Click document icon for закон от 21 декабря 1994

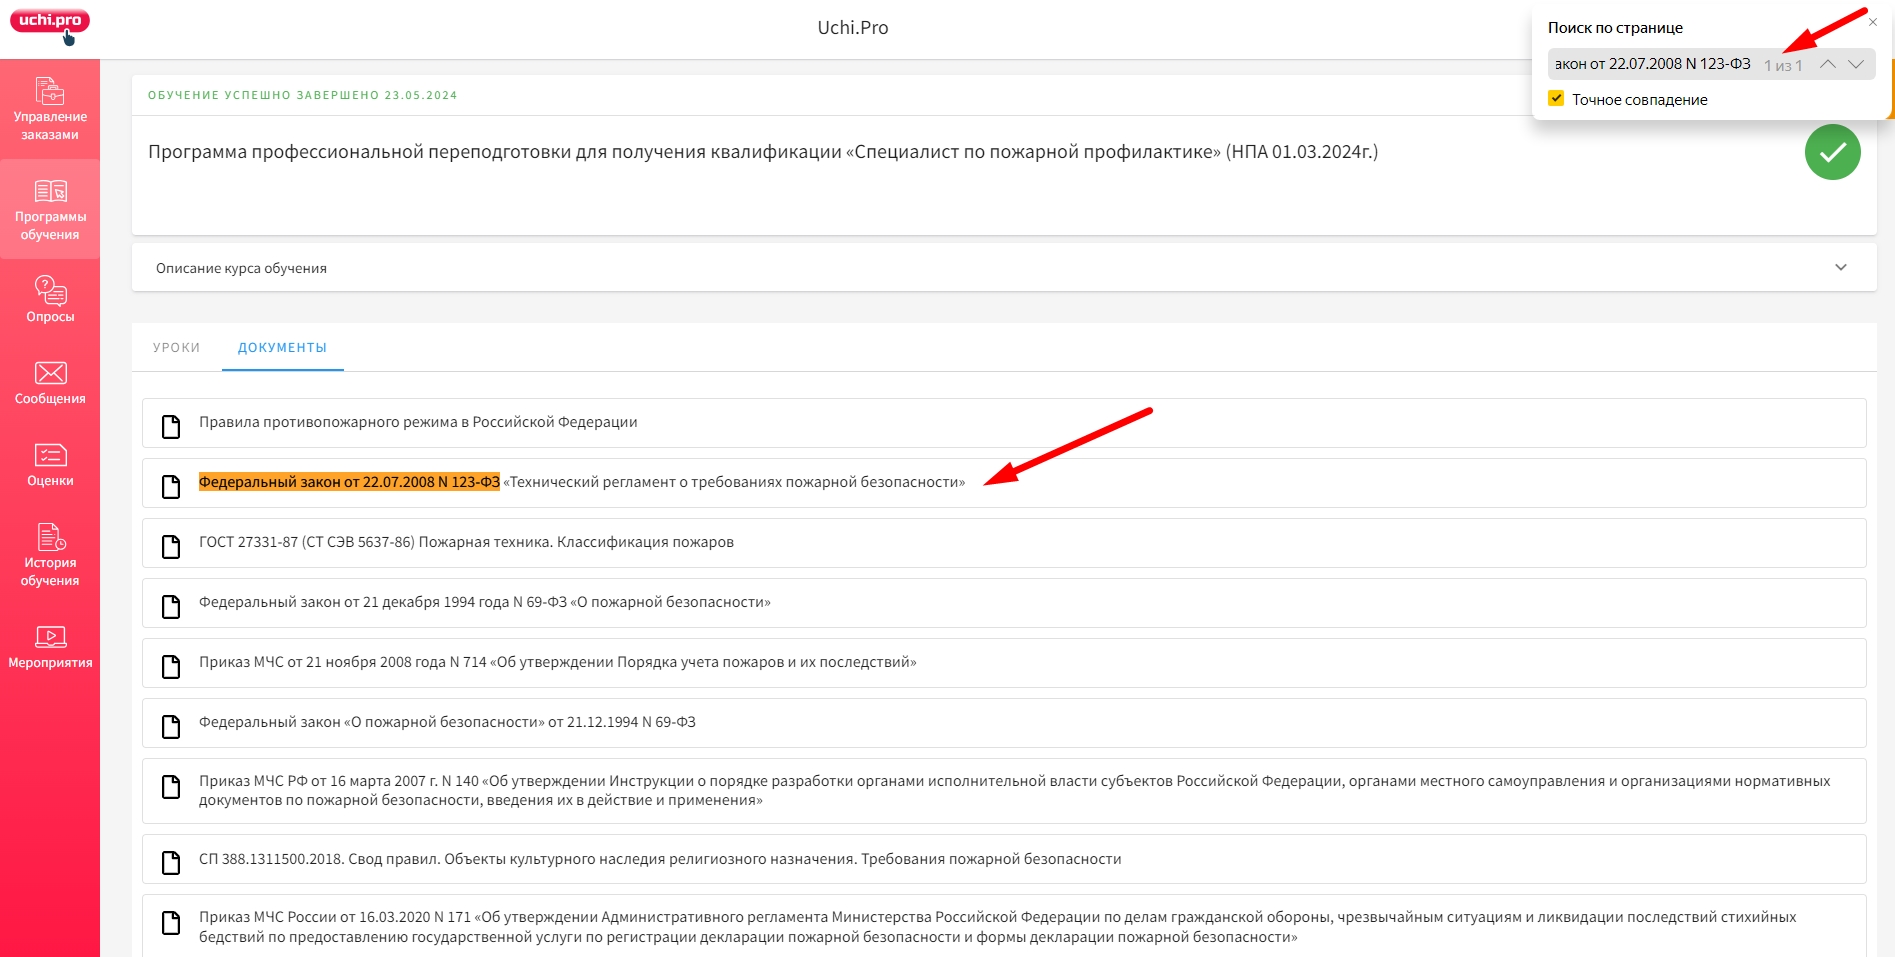pyautogui.click(x=171, y=607)
